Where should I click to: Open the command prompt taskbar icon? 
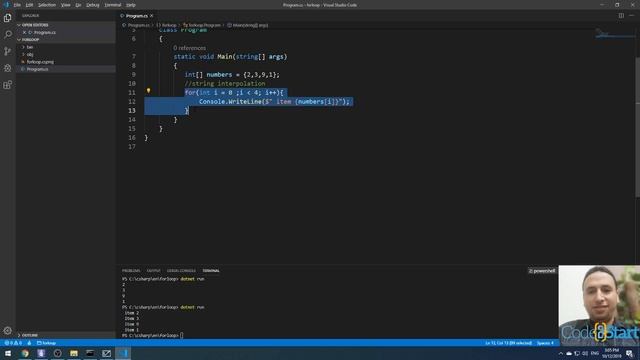90,353
